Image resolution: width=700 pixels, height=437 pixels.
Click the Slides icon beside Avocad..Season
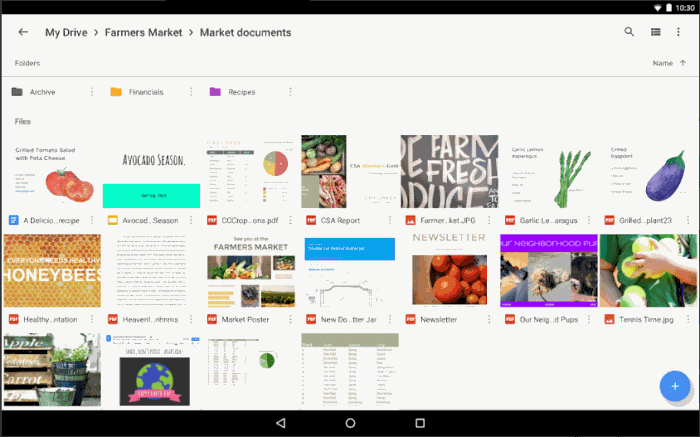pyautogui.click(x=113, y=220)
